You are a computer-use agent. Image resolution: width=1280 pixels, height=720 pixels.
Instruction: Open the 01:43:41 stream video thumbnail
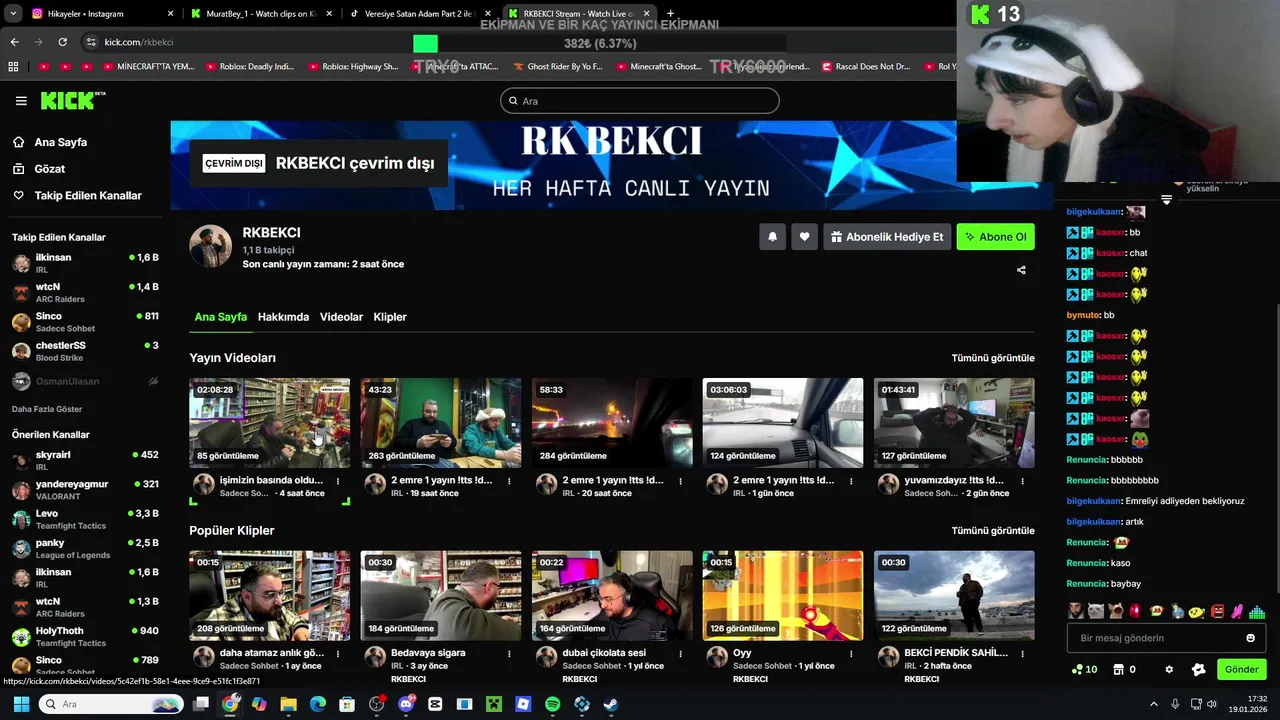pyautogui.click(x=954, y=423)
